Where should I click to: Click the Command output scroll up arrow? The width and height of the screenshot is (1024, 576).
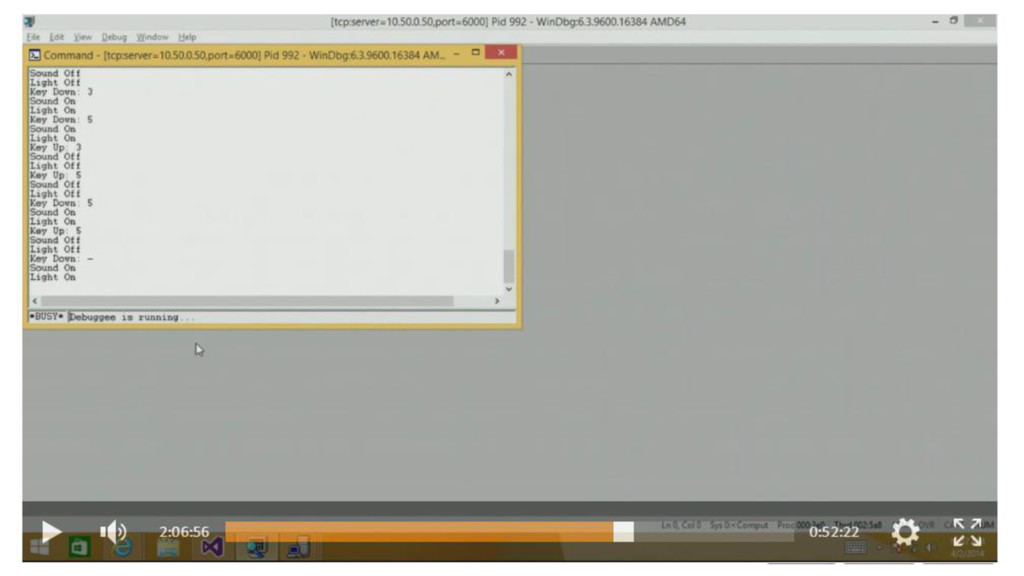509,74
